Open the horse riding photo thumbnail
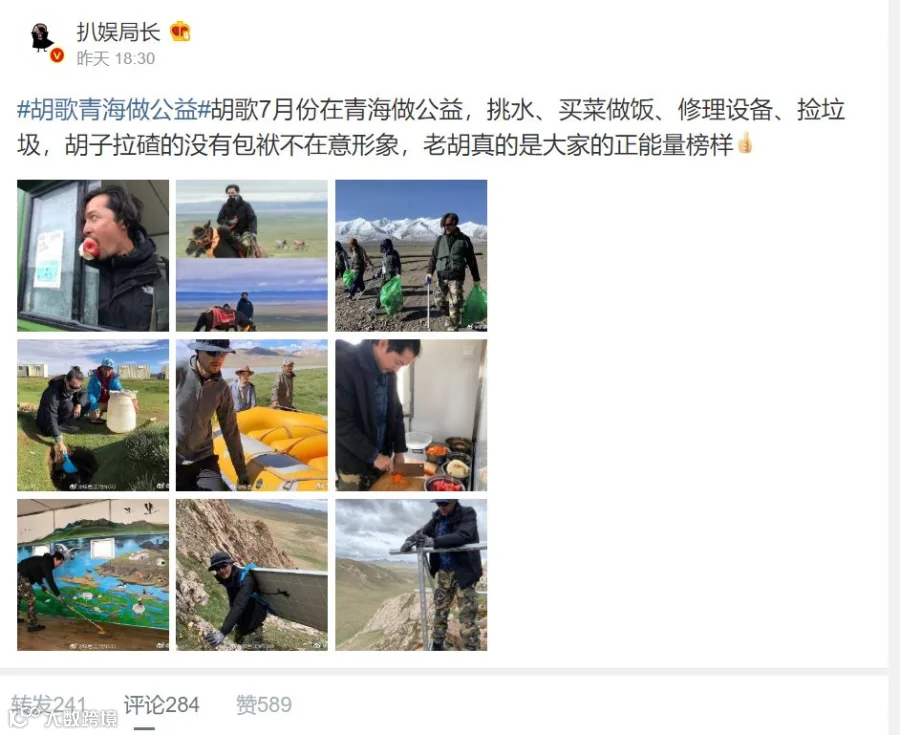This screenshot has width=900, height=735. (252, 255)
